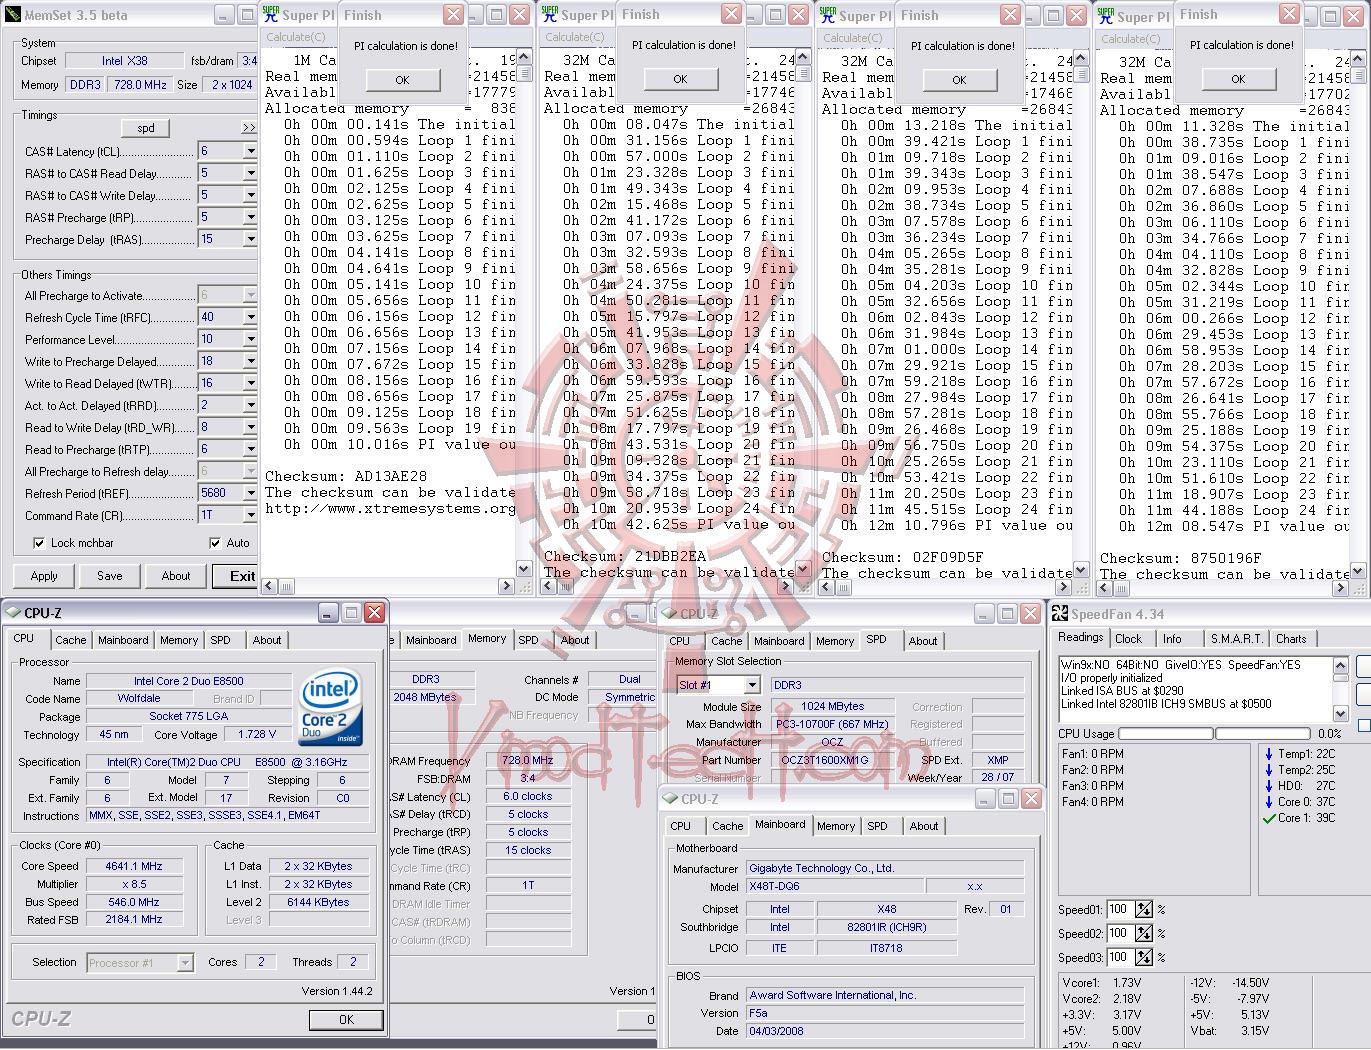This screenshot has width=1371, height=1050.
Task: Click the SpeedFan fan icon in its title bar
Action: [x=1060, y=614]
